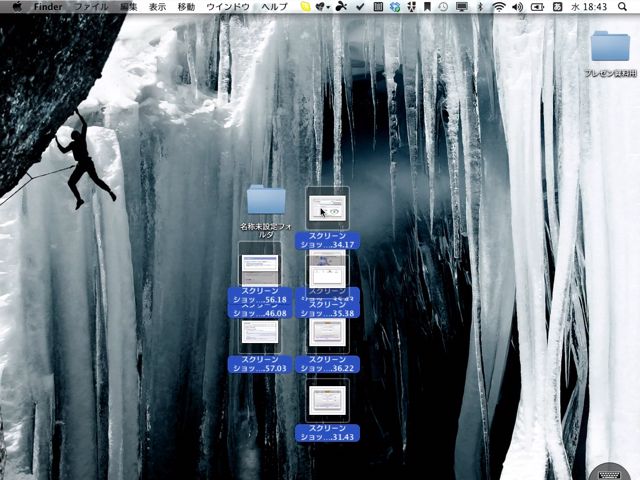
Task: Open the Wi-Fi status menu
Action: (x=498, y=7)
